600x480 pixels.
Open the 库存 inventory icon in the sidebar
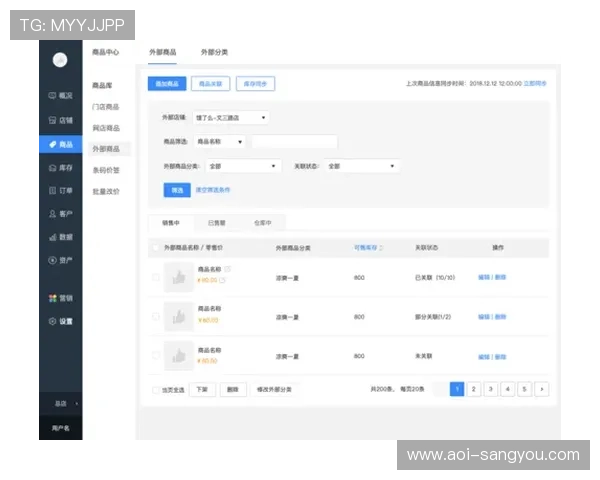[52, 168]
